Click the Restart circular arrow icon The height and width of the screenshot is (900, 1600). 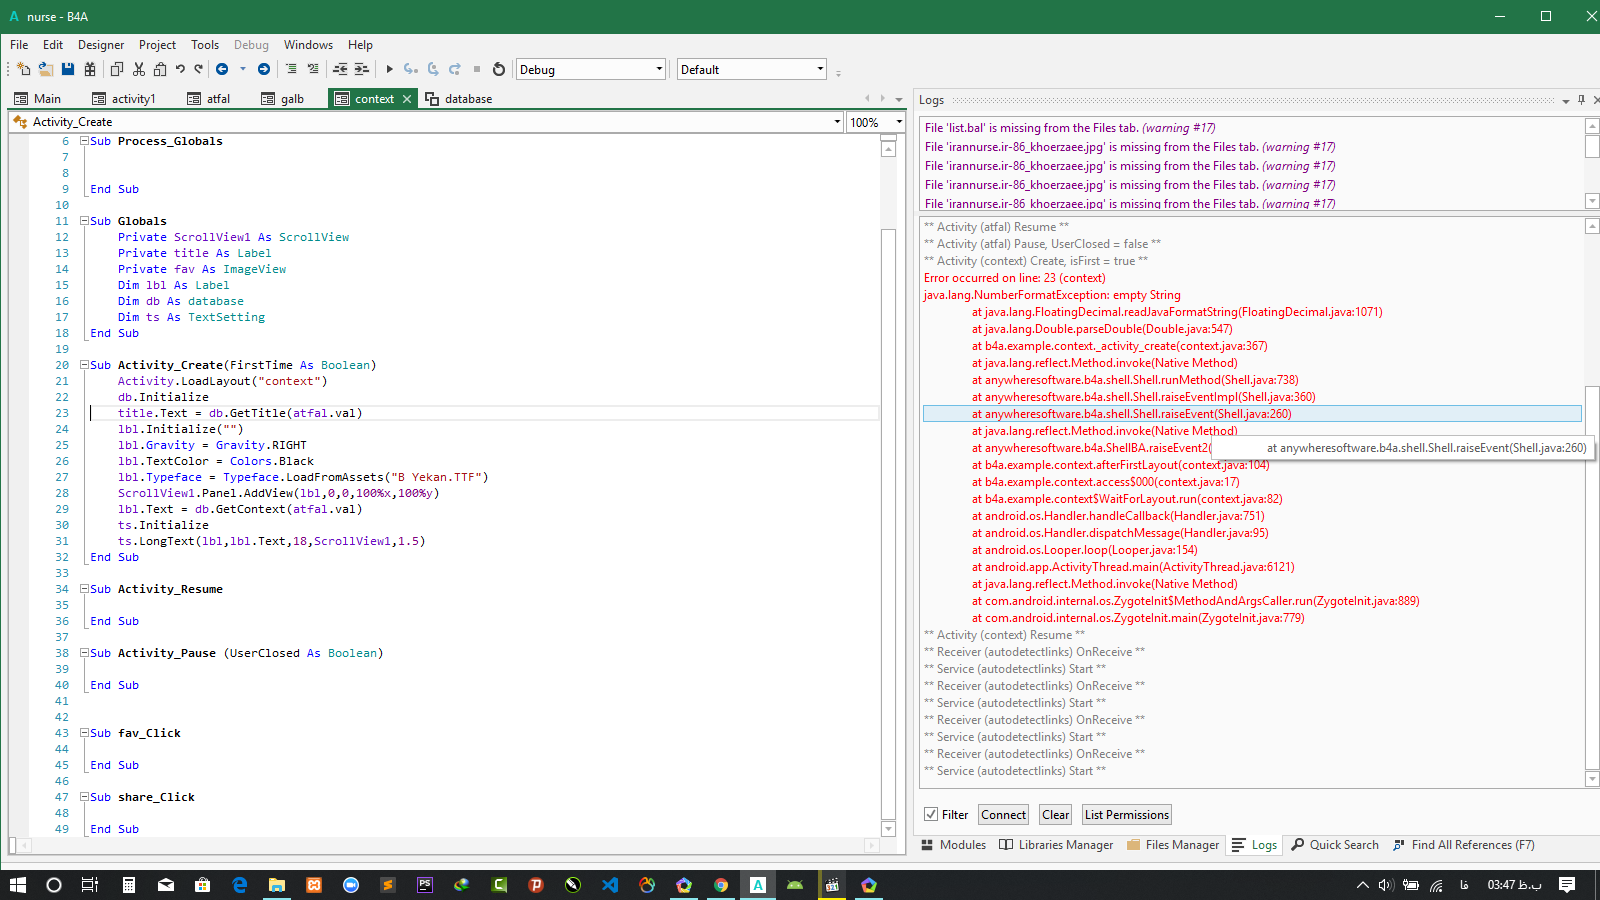pyautogui.click(x=499, y=69)
